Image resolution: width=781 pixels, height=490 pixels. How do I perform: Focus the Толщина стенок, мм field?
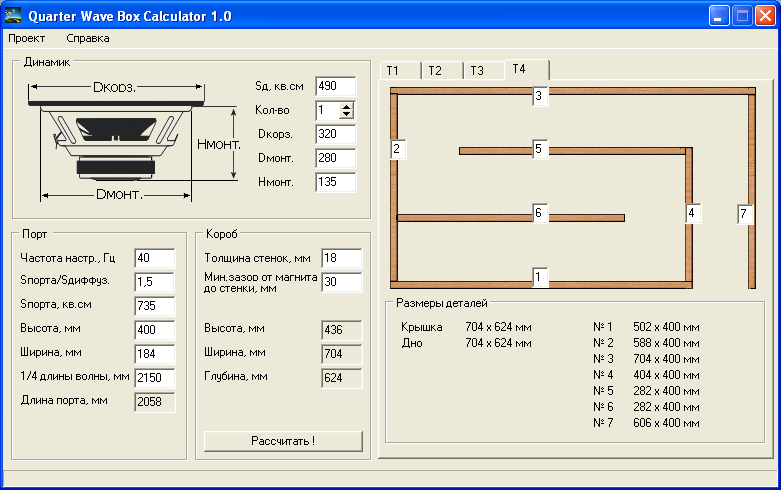pos(342,258)
